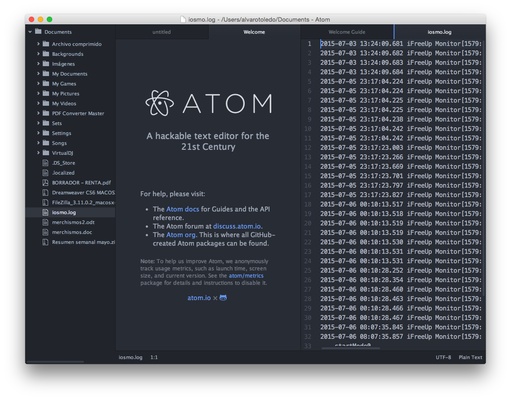The image size is (511, 400).
Task: Click the merchismos.doc file icon
Action: click(x=45, y=232)
